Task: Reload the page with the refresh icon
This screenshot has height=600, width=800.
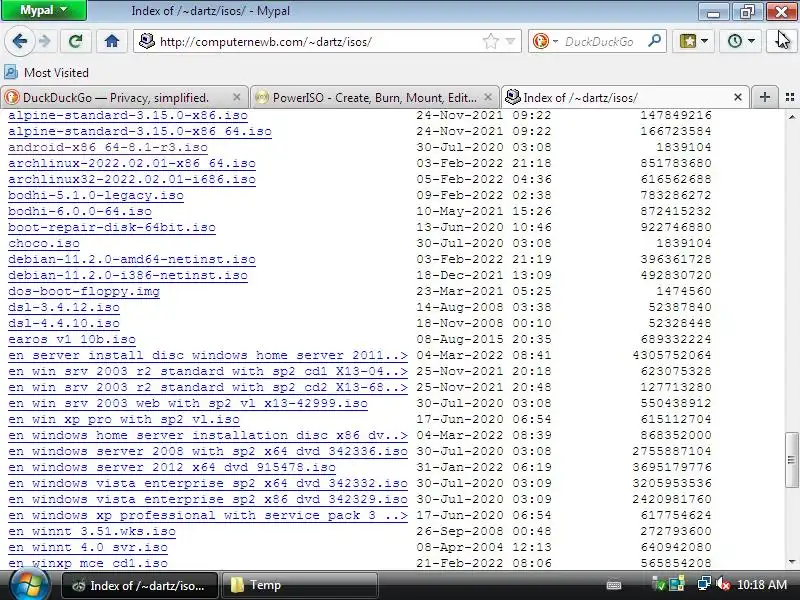Action: tap(76, 41)
